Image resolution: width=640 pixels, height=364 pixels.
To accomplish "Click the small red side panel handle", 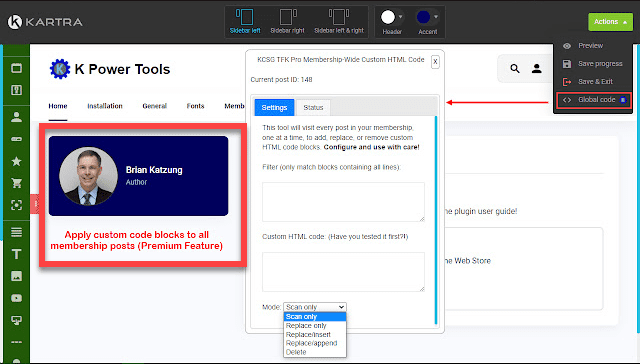I will pos(35,204).
